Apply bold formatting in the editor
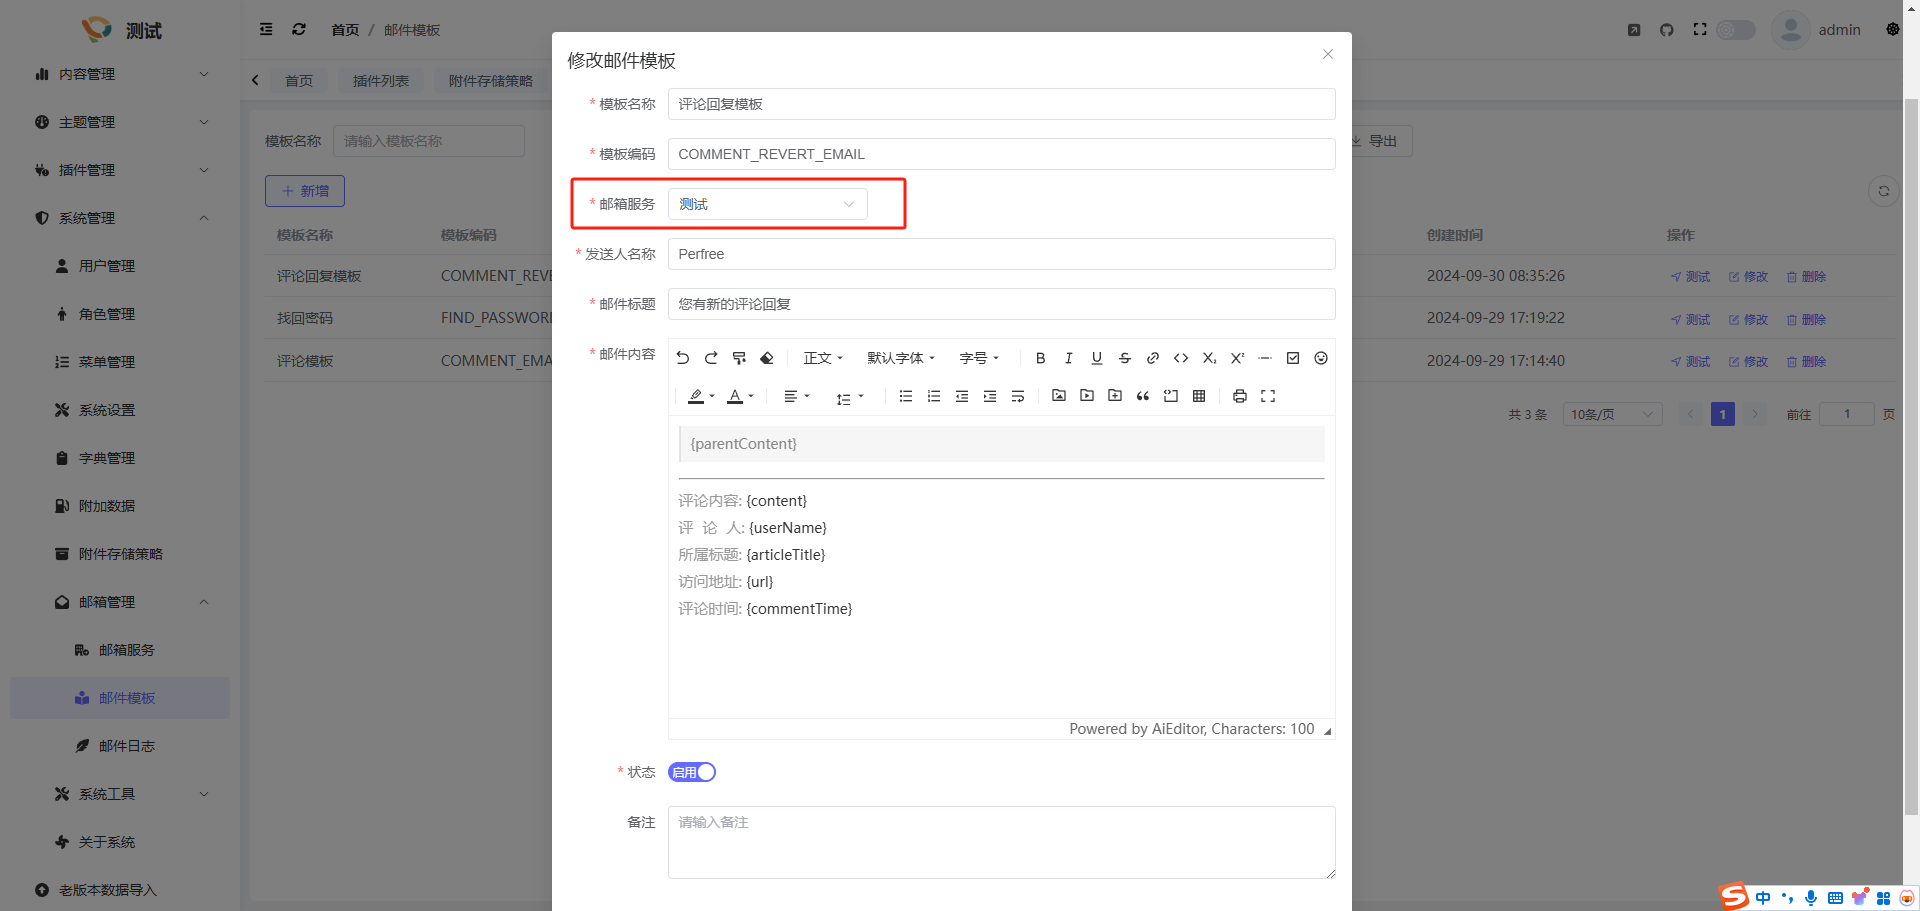 pos(1040,358)
